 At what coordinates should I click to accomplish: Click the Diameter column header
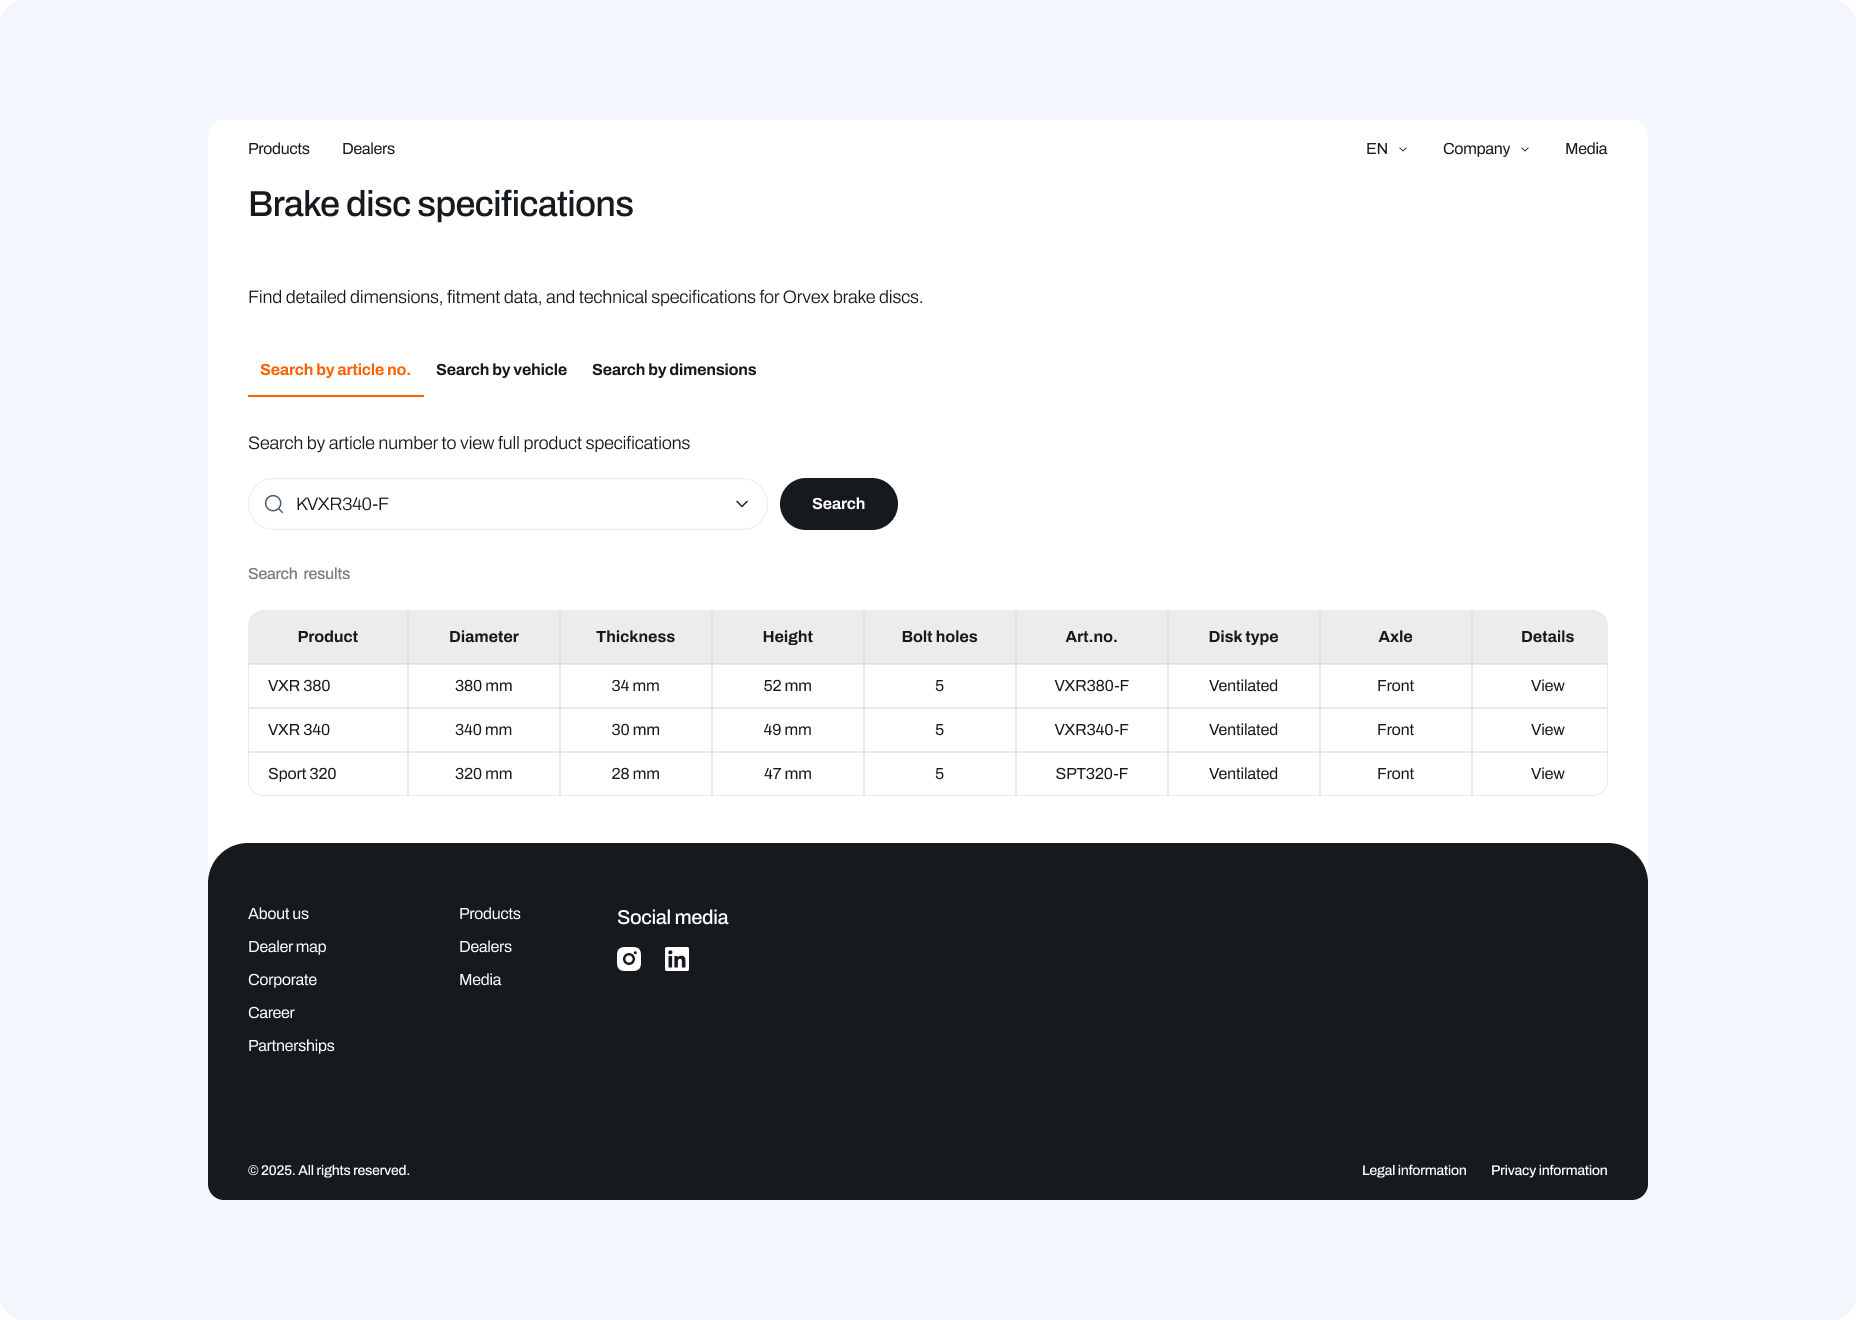click(484, 637)
